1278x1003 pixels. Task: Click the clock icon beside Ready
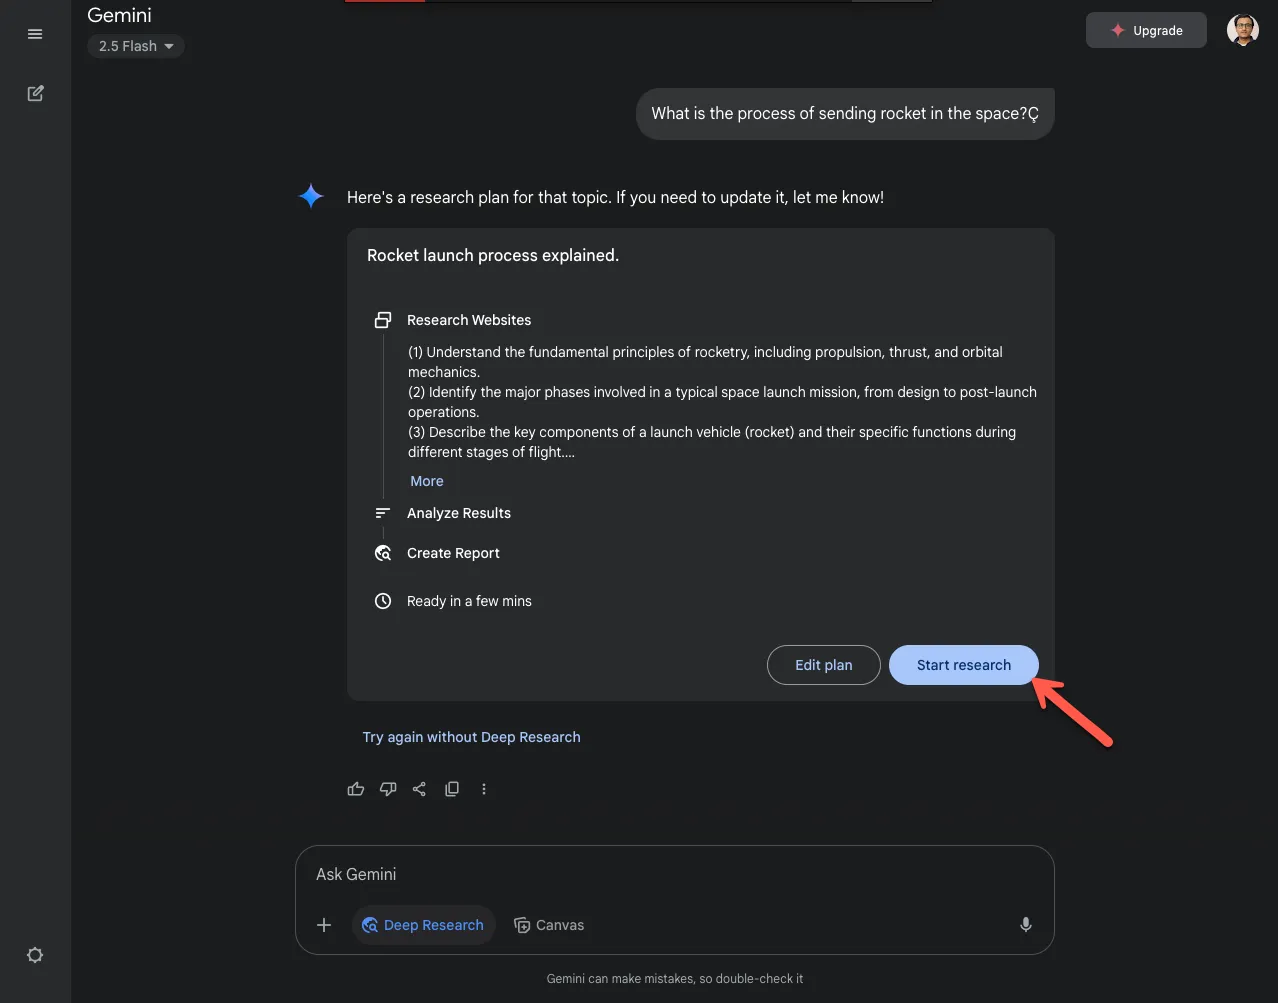coord(383,601)
